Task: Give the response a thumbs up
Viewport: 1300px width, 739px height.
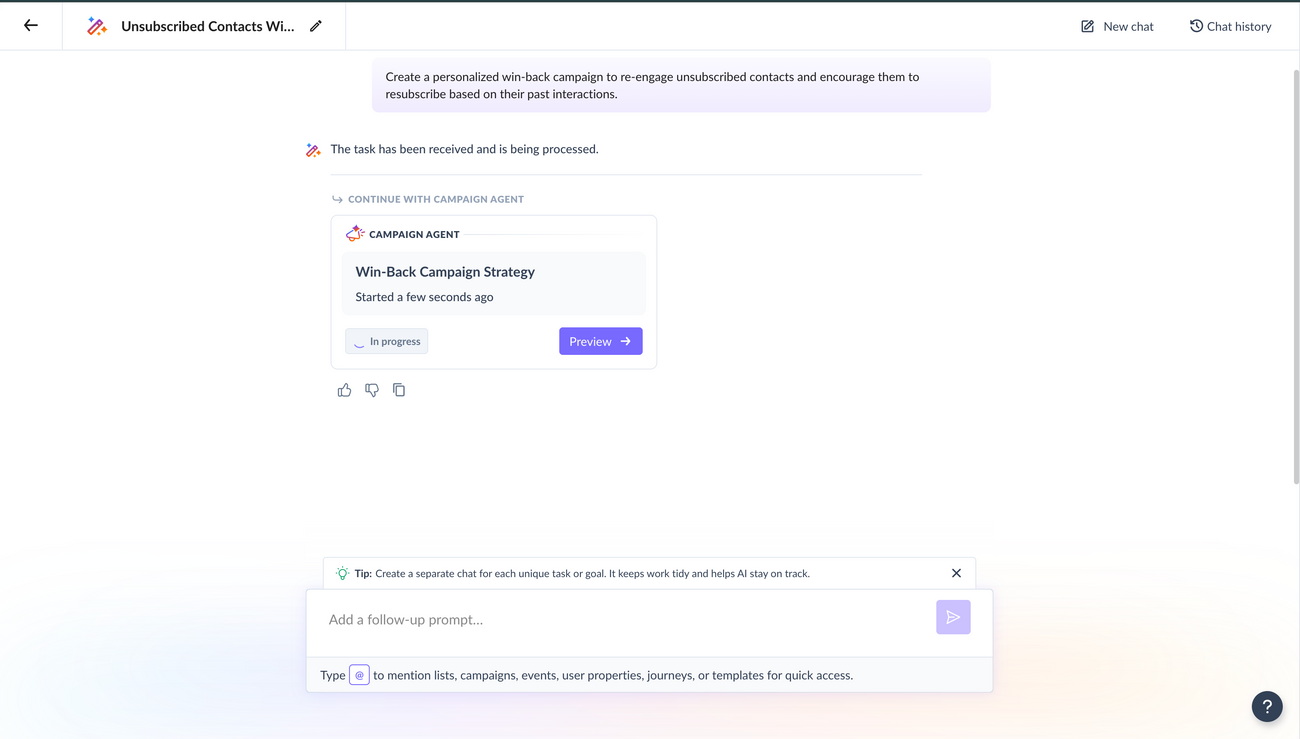Action: point(344,390)
